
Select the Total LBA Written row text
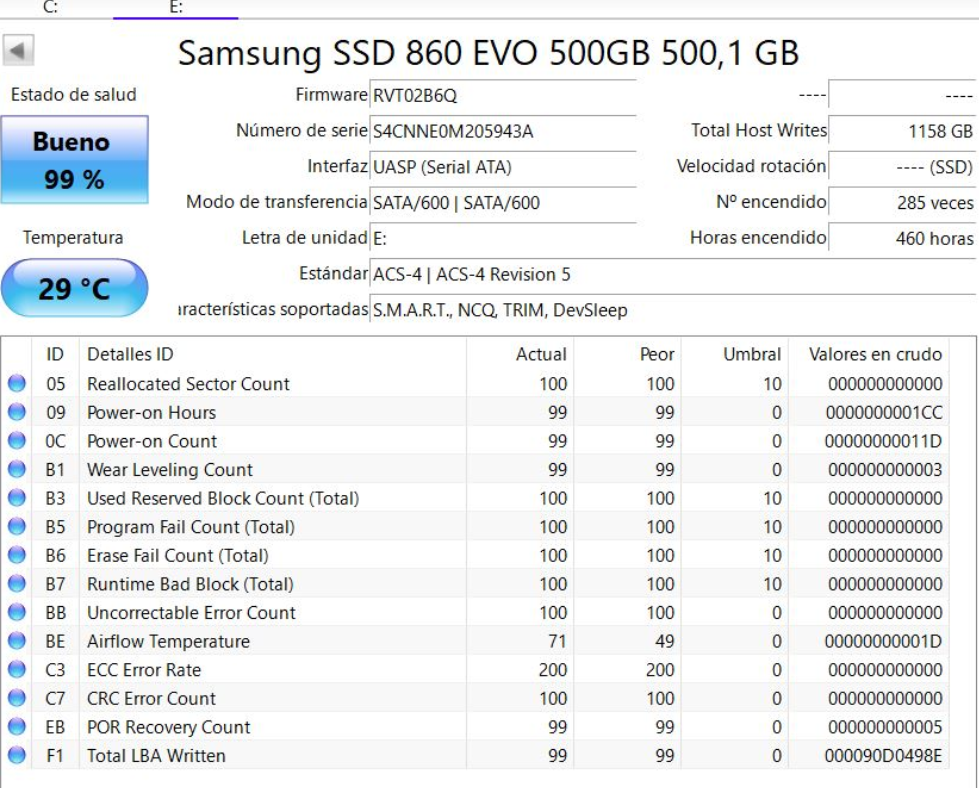click(156, 756)
